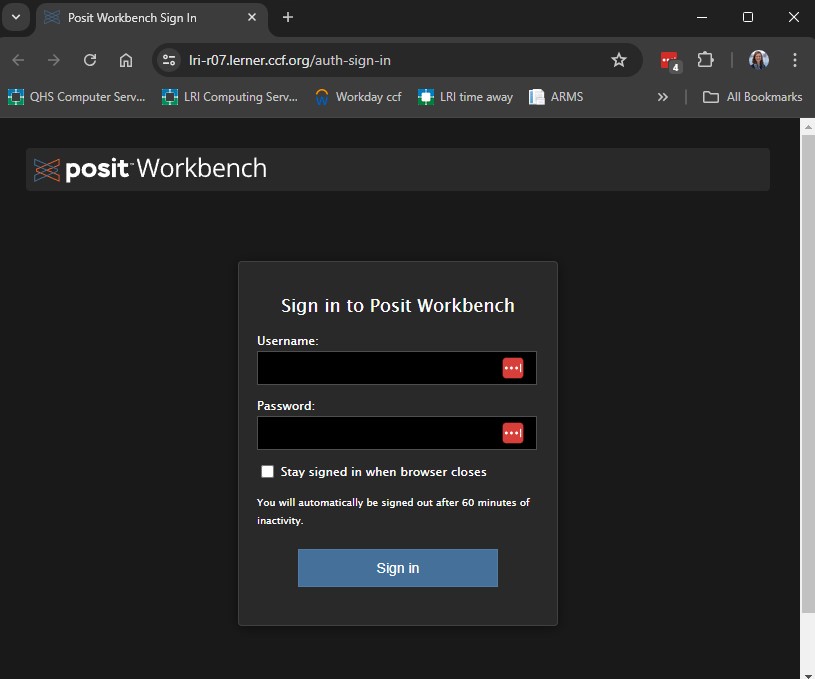Minimize the Chrome window

coord(702,17)
